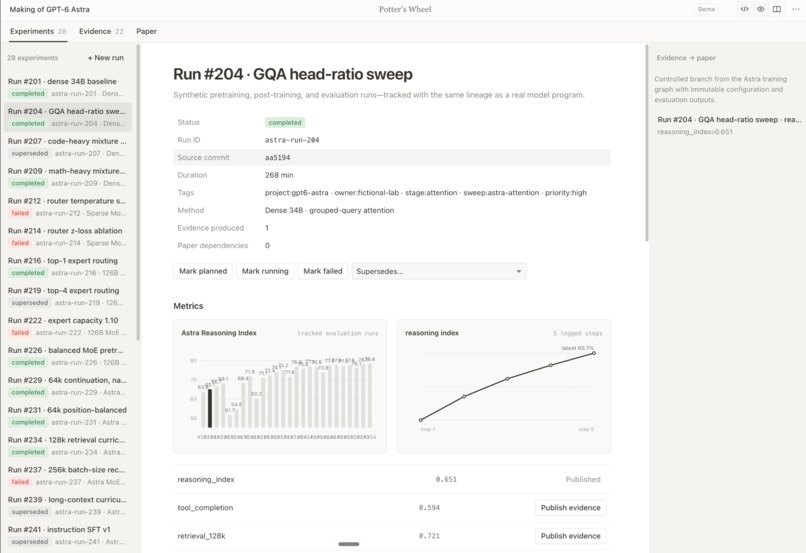The width and height of the screenshot is (806, 553).
Task: Click the Duration 268 min value
Action: pyautogui.click(x=279, y=175)
